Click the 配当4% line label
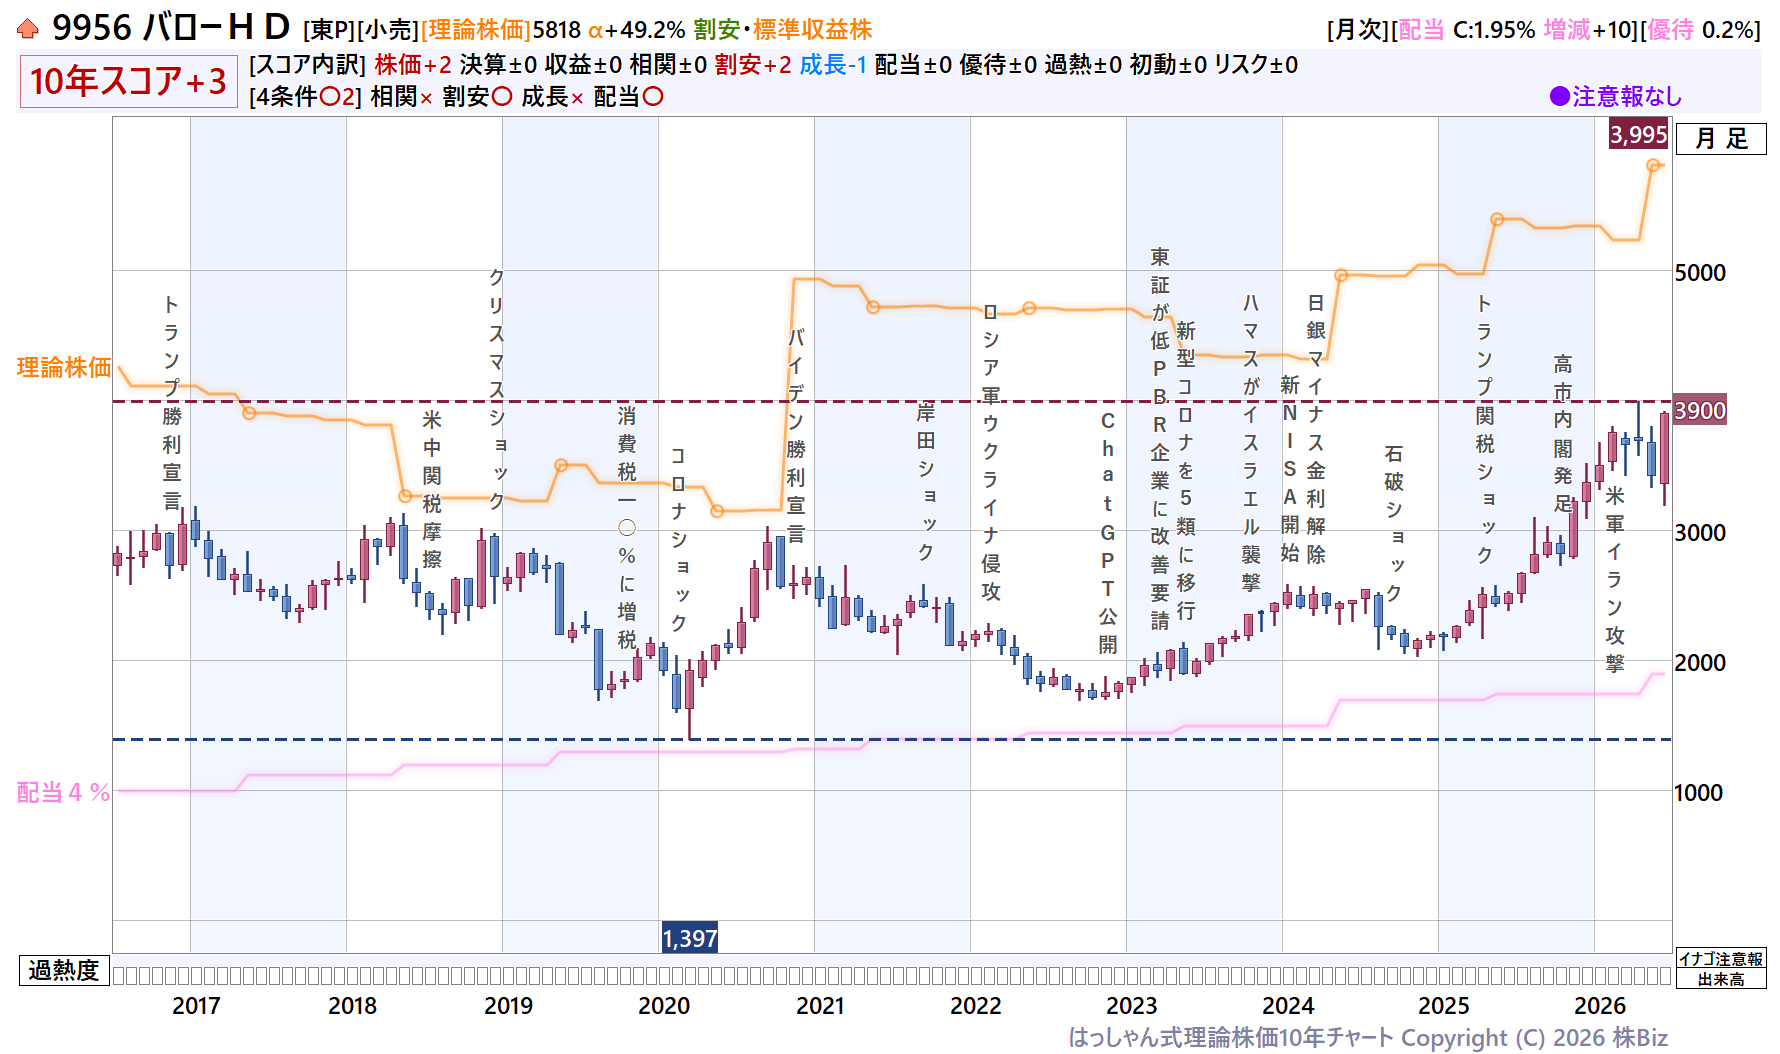The width and height of the screenshot is (1780, 1054). click(64, 793)
